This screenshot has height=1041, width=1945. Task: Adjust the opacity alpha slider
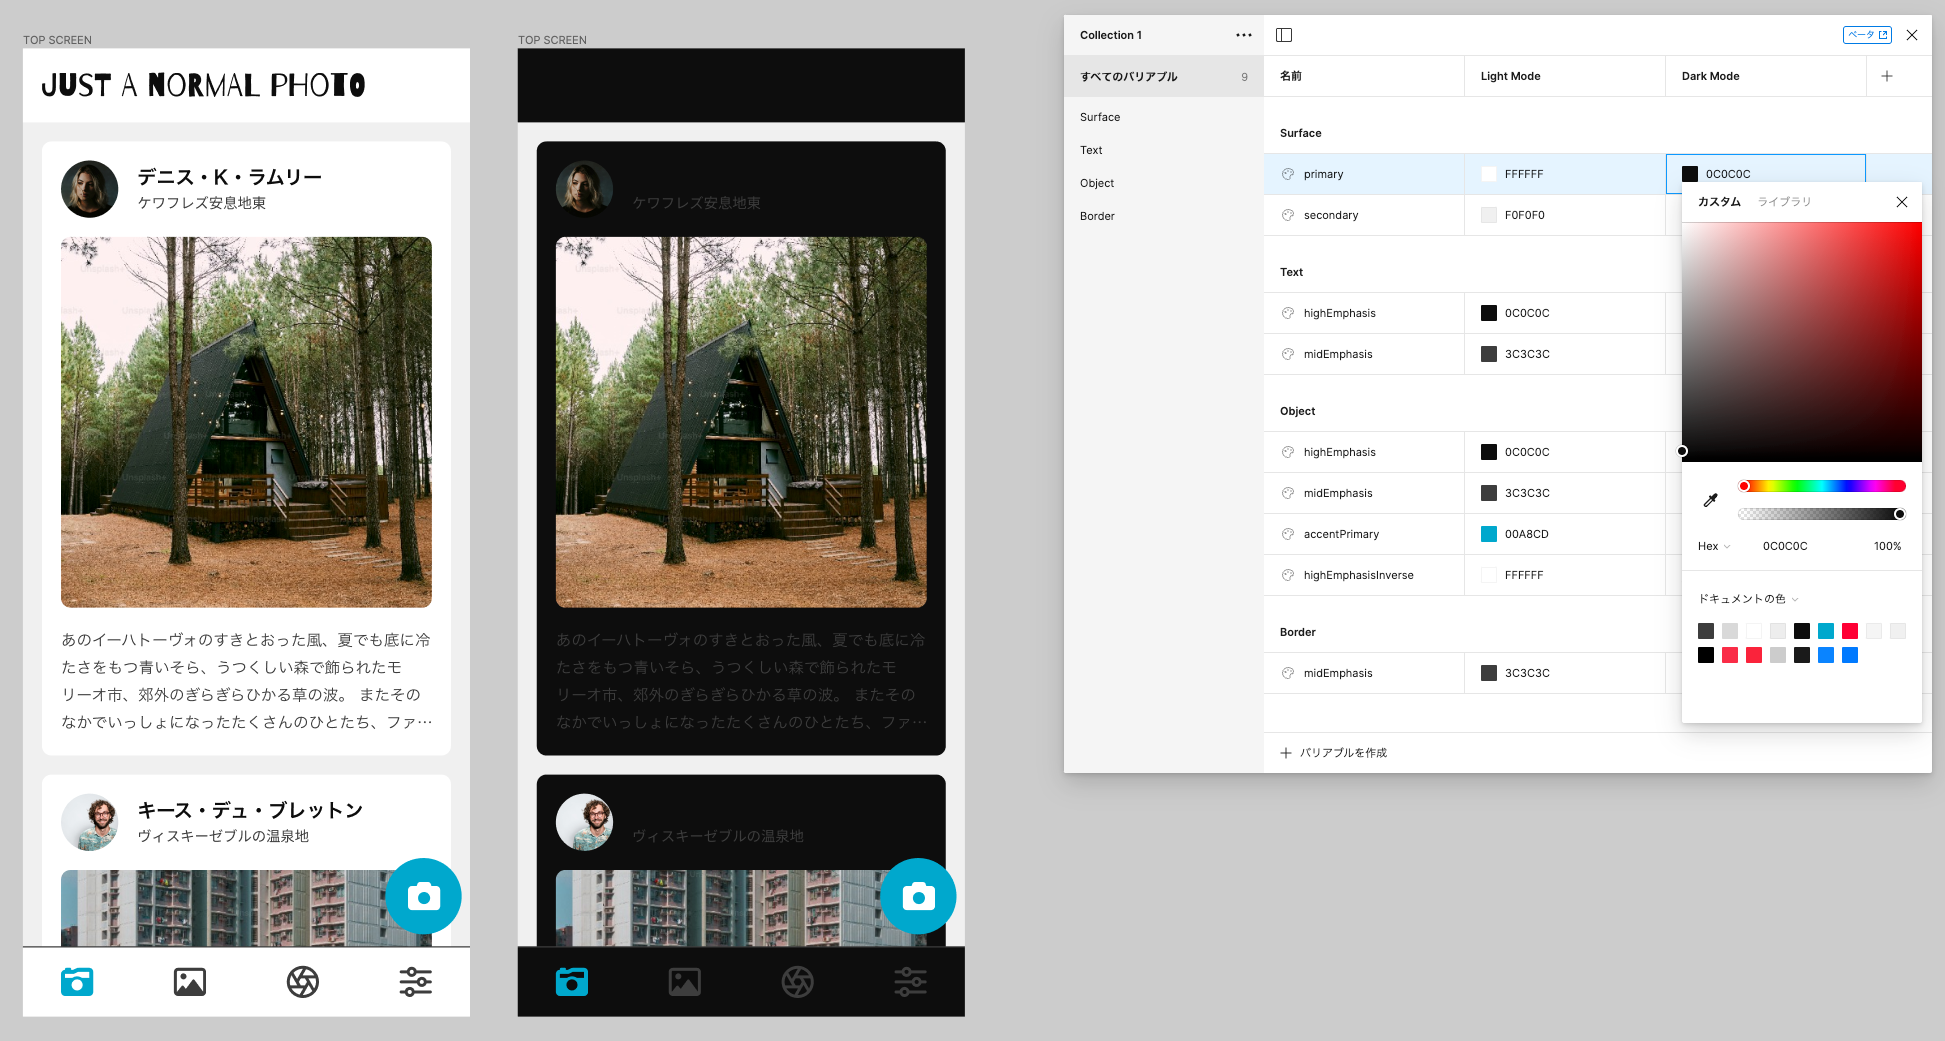click(x=1822, y=514)
